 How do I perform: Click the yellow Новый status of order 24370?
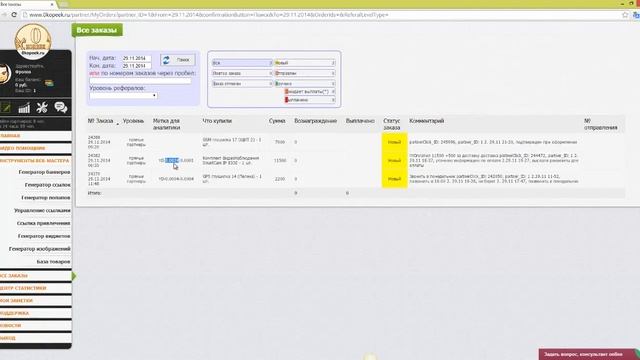click(394, 179)
